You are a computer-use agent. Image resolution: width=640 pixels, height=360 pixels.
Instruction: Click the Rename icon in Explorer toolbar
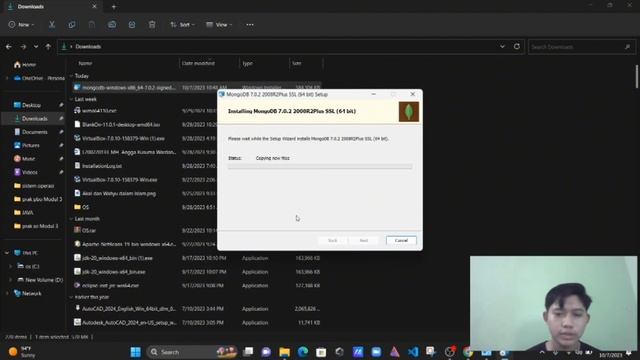pos(112,25)
